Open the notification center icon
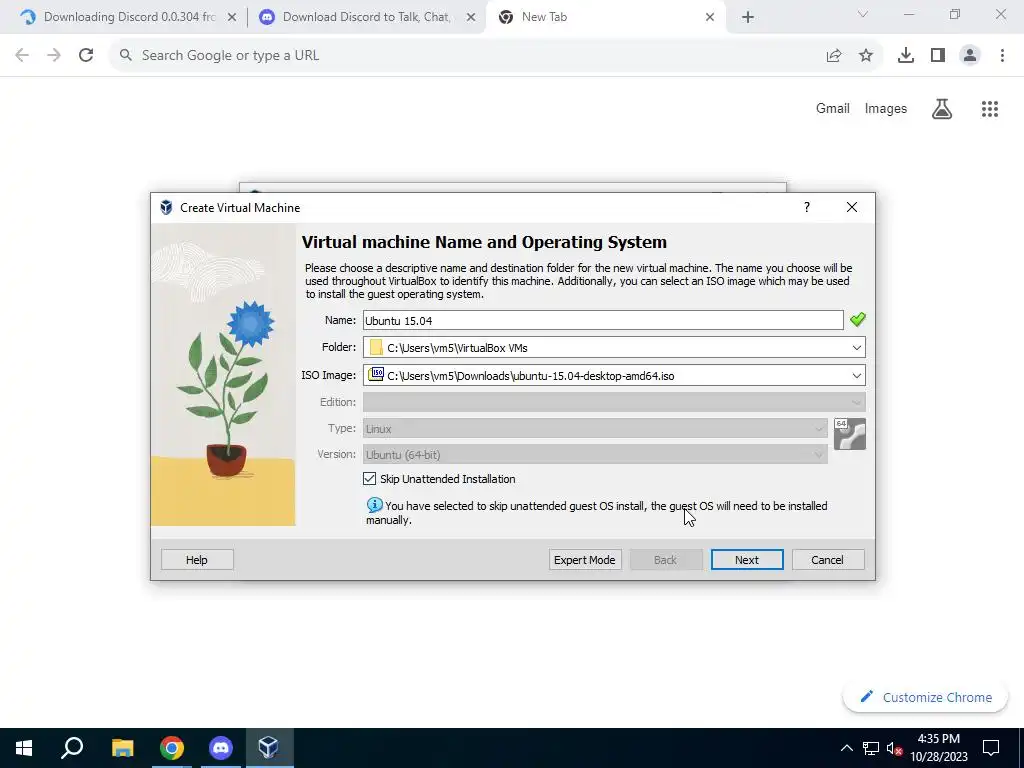 pos(991,748)
